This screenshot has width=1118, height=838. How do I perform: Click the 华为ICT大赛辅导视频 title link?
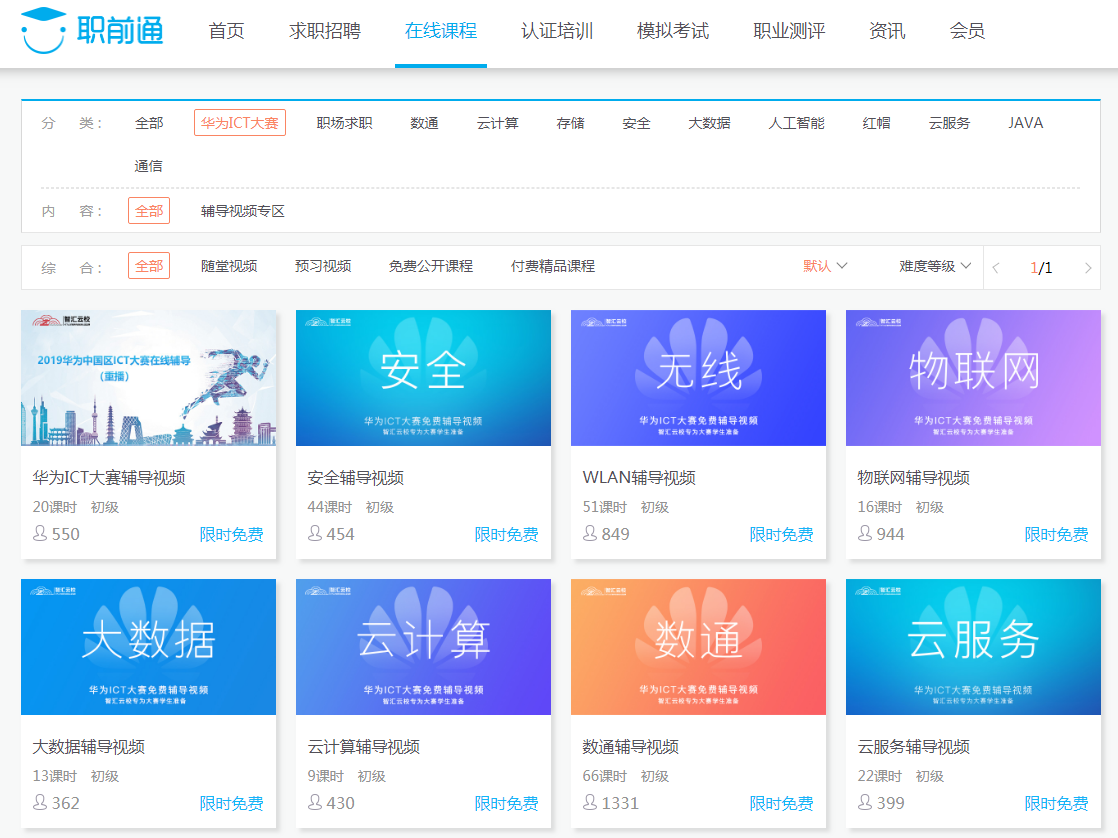pyautogui.click(x=109, y=477)
